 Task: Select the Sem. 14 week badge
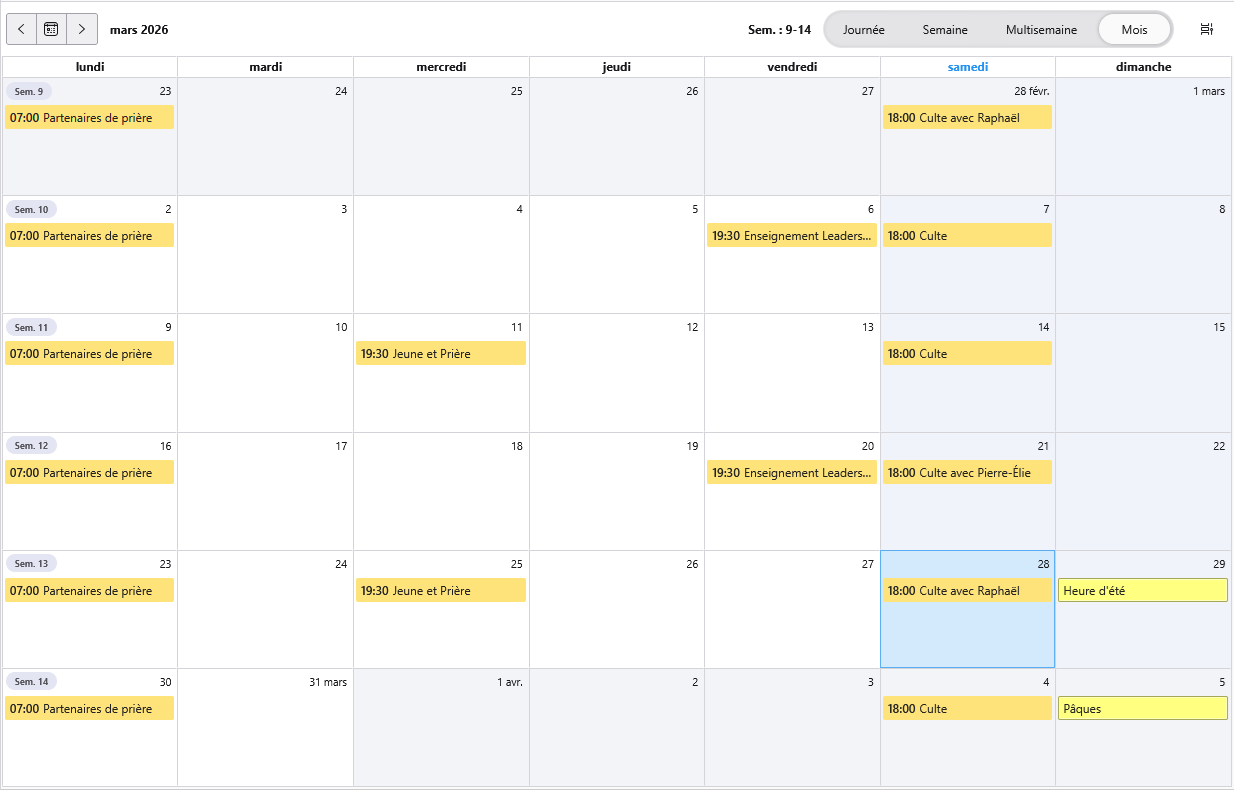point(30,682)
